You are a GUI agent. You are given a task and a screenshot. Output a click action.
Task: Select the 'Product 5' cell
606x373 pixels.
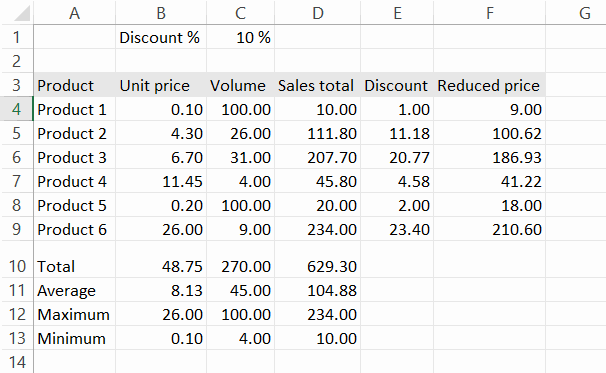pyautogui.click(x=74, y=205)
